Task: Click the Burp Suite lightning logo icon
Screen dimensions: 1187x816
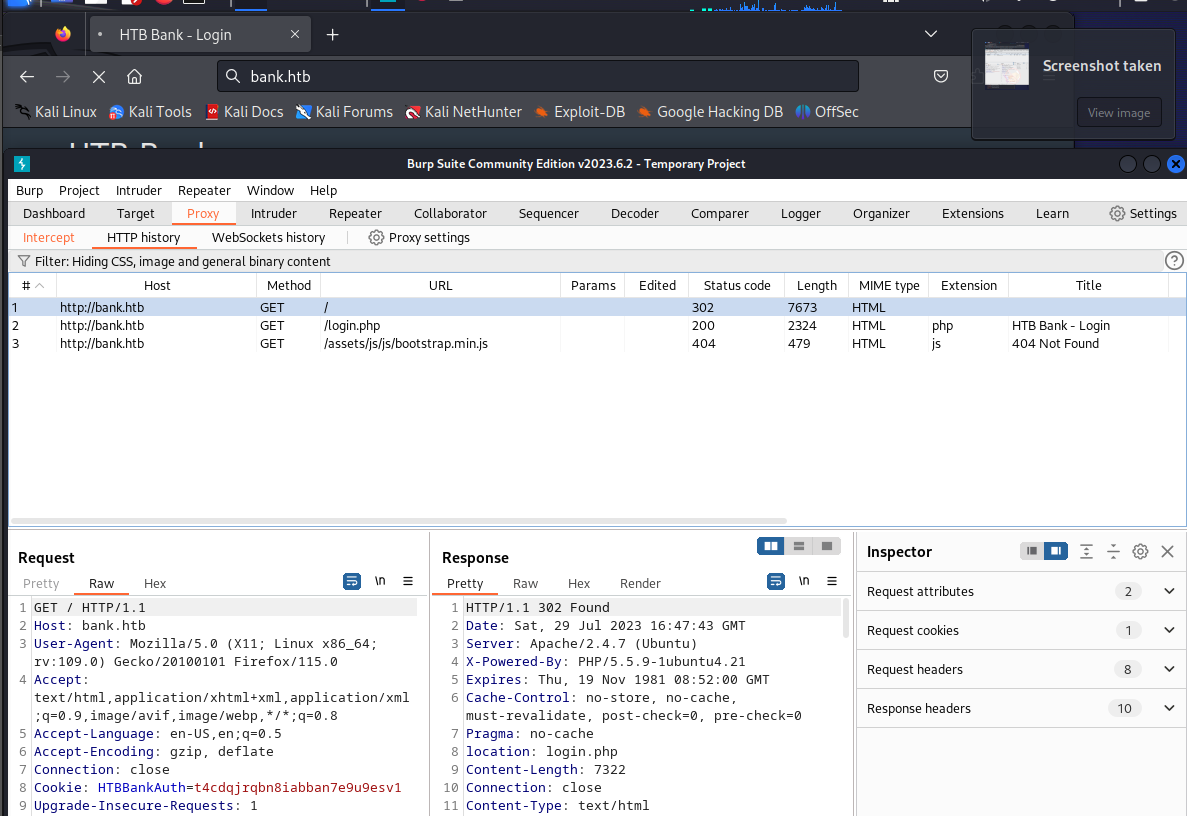Action: click(22, 164)
